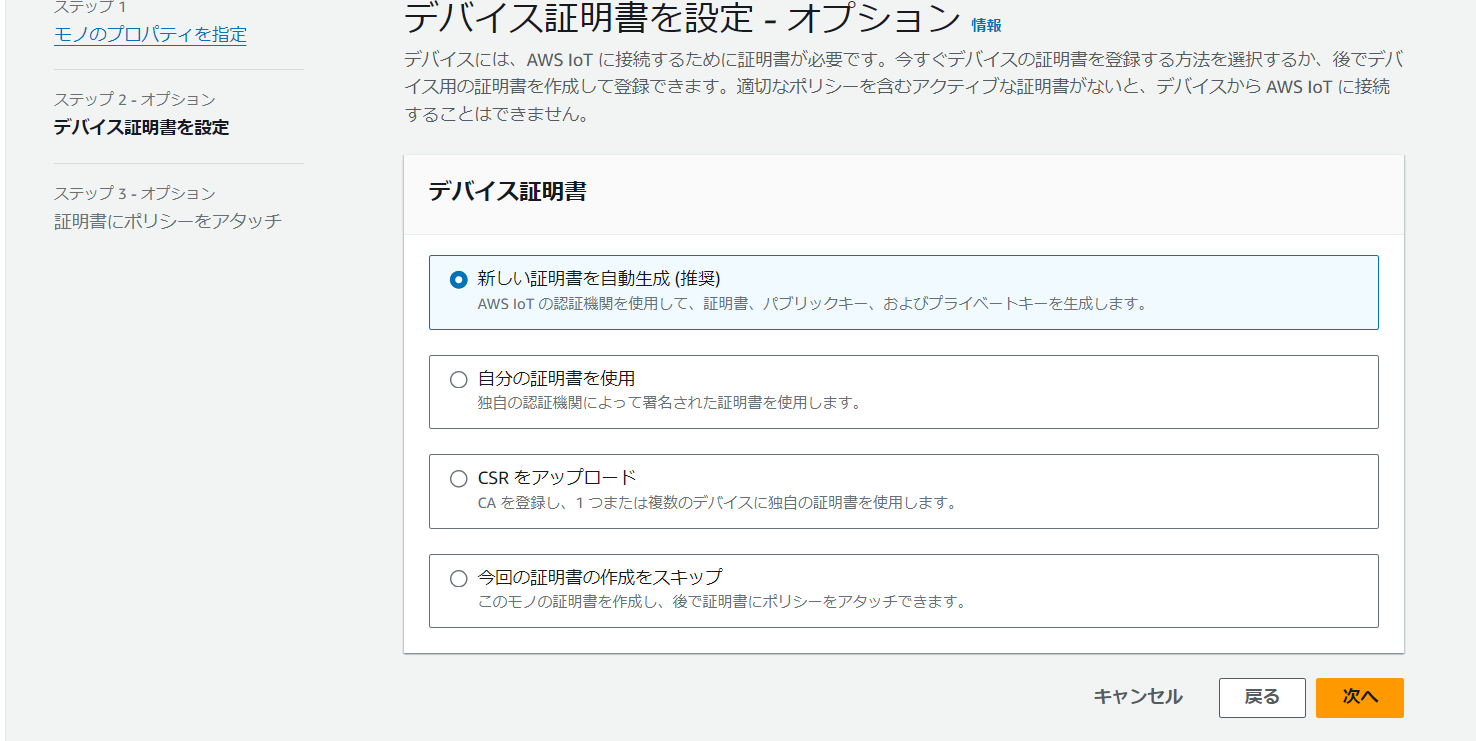Click the 戻る button
The width and height of the screenshot is (1476, 741).
(x=1262, y=698)
